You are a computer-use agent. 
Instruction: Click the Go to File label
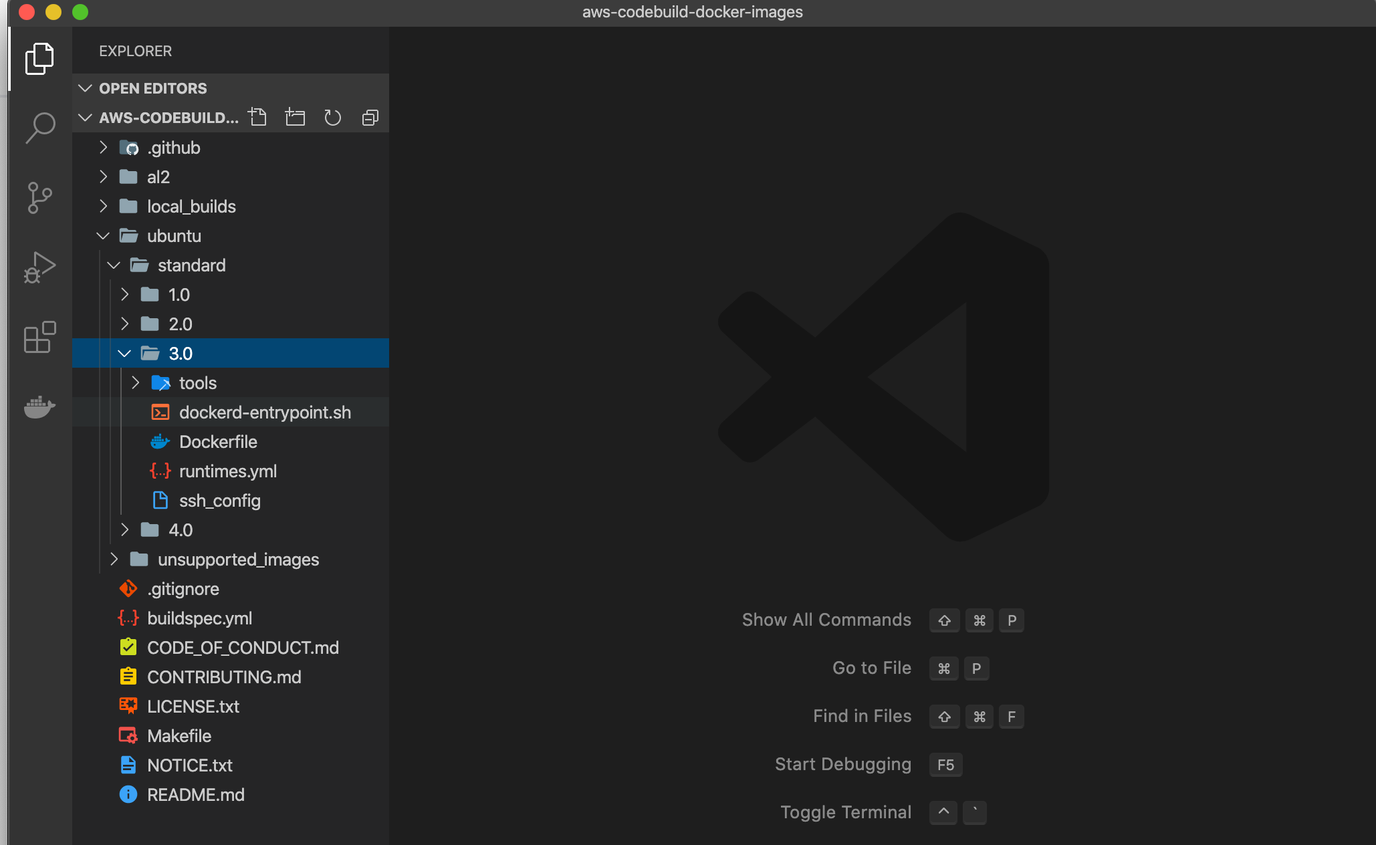pos(872,668)
